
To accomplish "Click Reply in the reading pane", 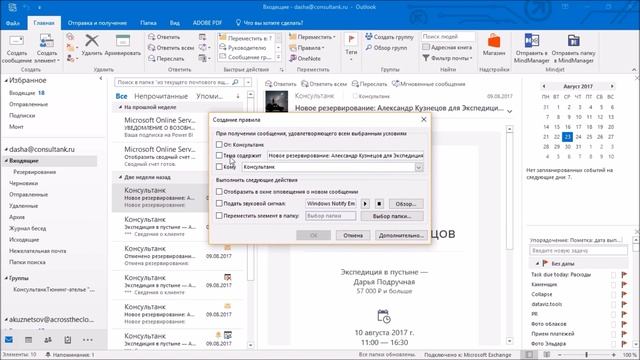I will [281, 84].
